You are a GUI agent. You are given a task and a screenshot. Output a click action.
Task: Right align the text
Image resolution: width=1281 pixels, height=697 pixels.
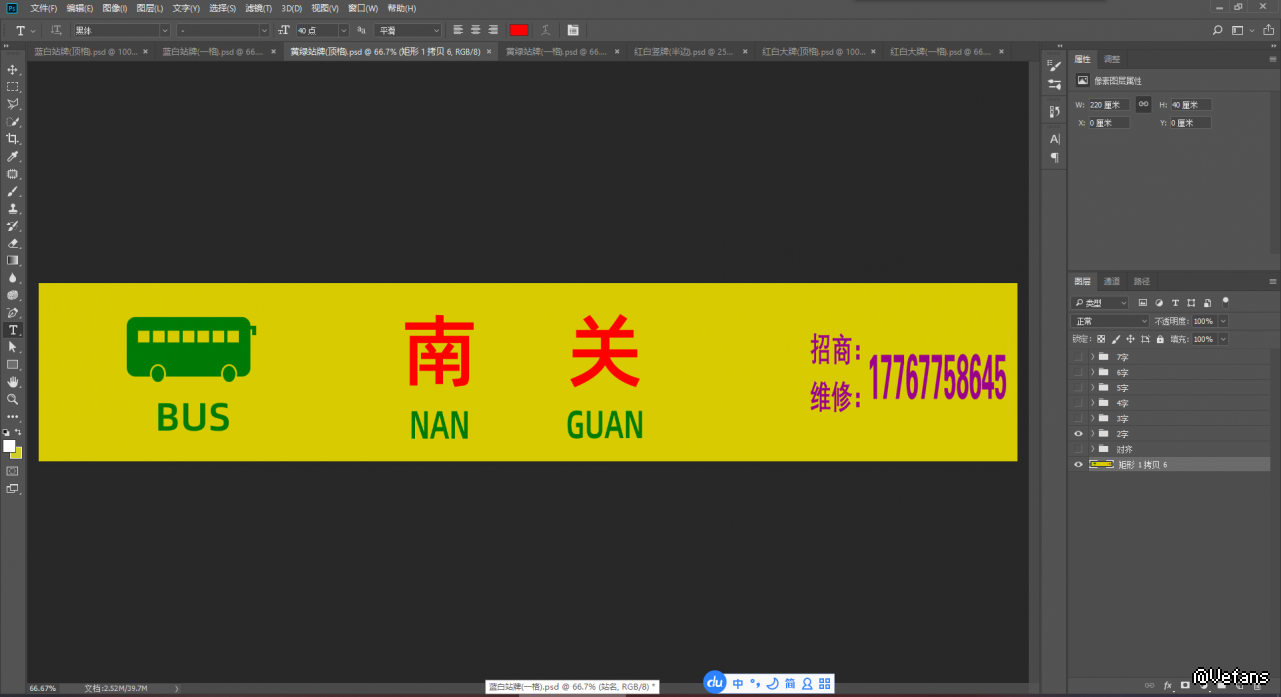493,30
